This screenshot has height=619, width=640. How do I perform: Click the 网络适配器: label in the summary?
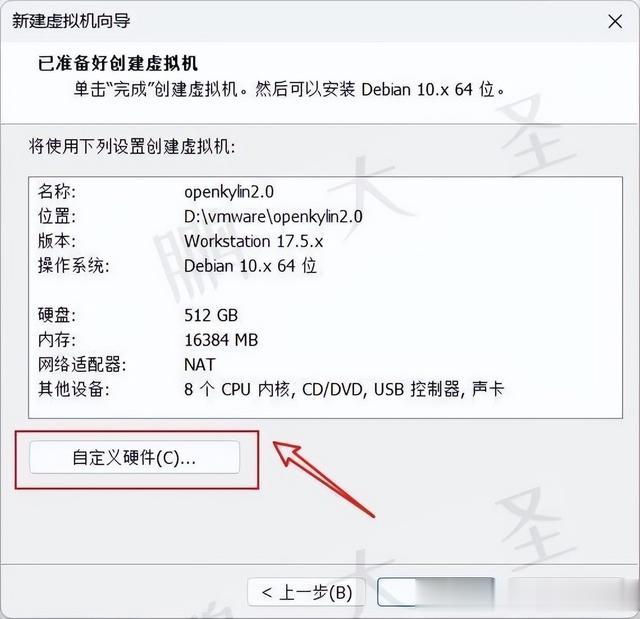click(82, 364)
